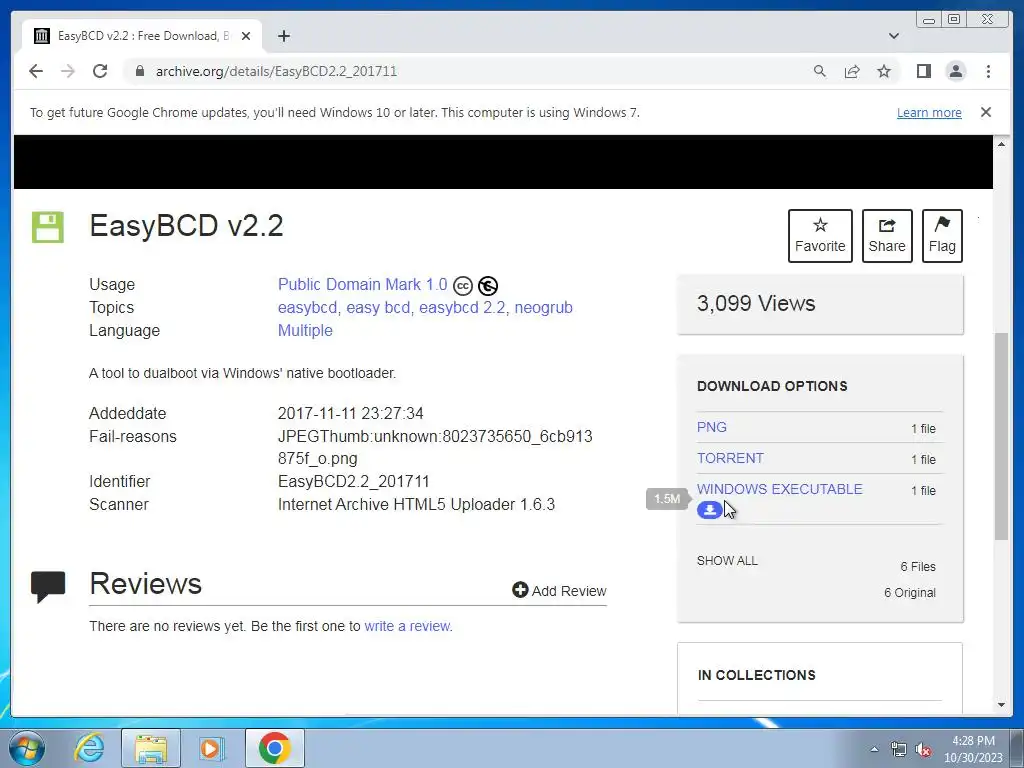Screen dimensions: 1024x768
Task: Open the network tray icon
Action: click(x=899, y=750)
